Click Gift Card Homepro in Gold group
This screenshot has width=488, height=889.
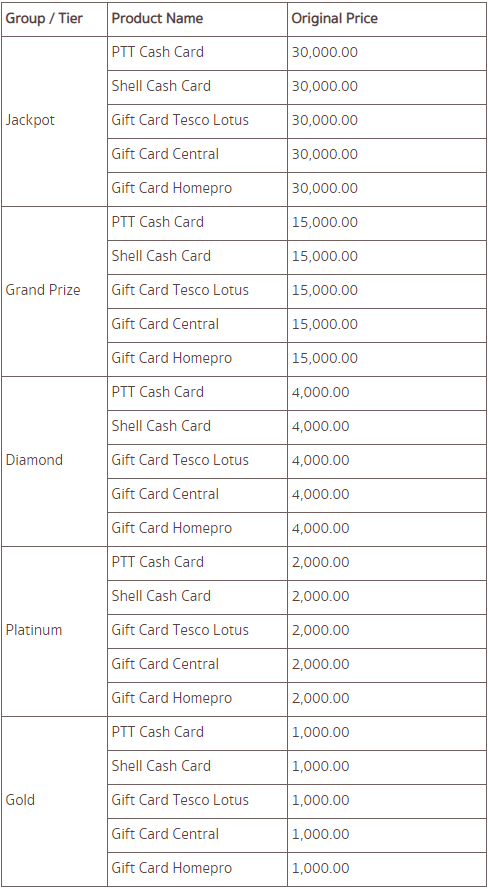click(x=172, y=868)
